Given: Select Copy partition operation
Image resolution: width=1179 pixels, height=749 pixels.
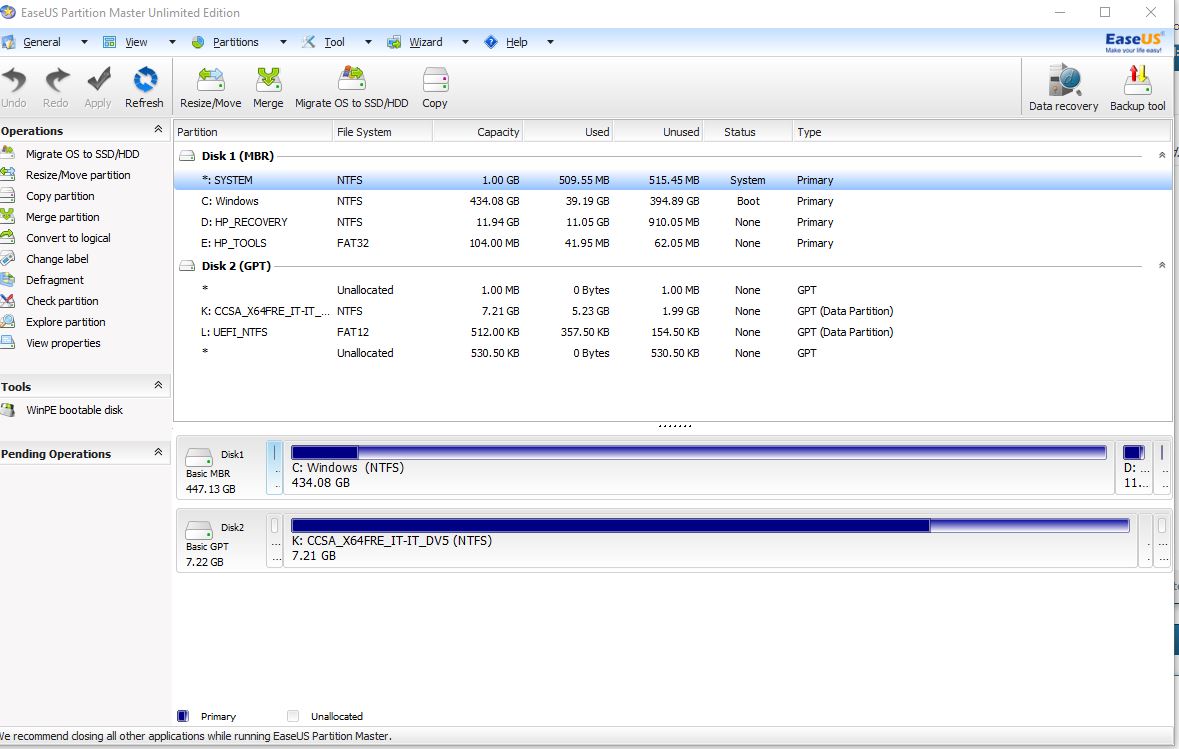Looking at the screenshot, I should point(60,196).
